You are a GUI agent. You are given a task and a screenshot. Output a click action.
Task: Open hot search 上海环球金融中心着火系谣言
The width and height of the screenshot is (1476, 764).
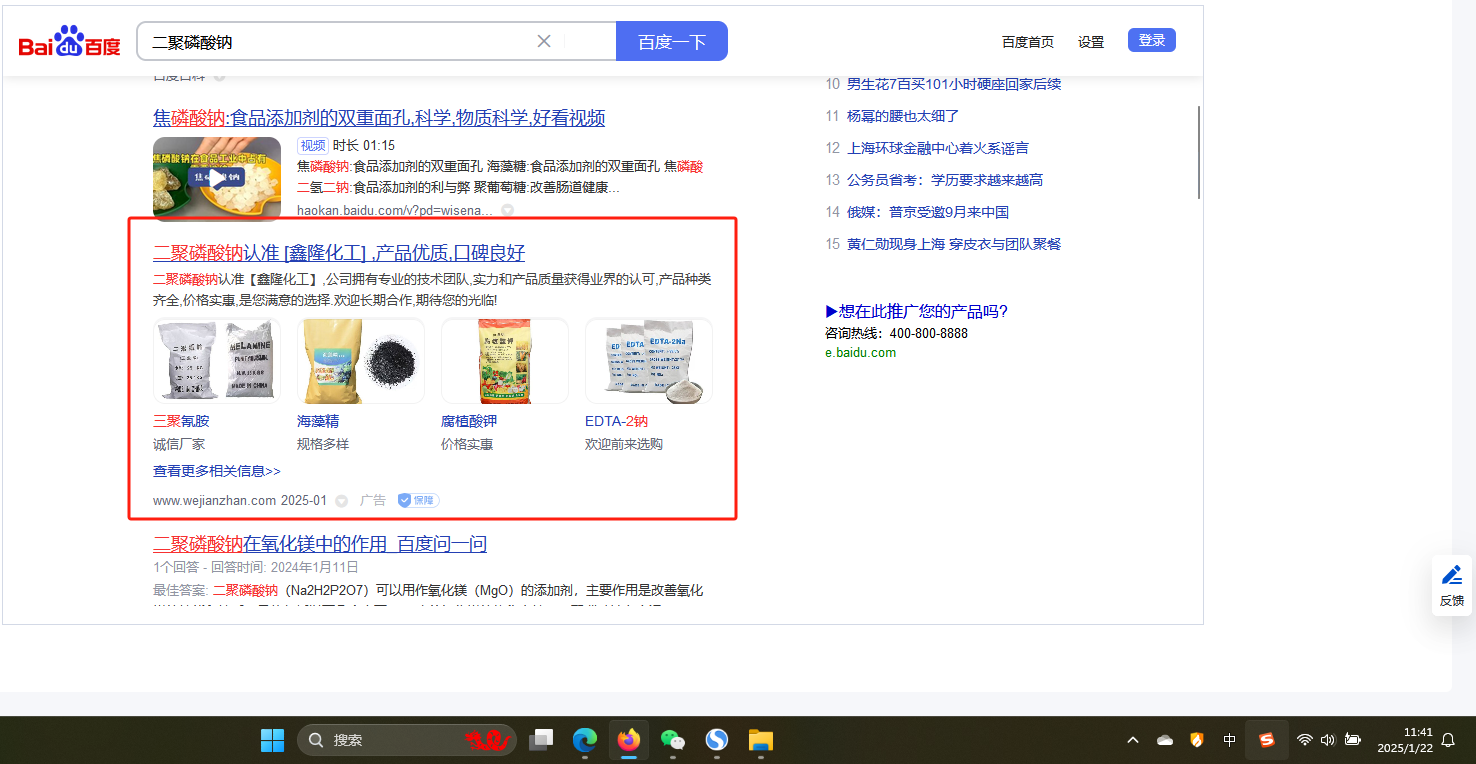[938, 148]
